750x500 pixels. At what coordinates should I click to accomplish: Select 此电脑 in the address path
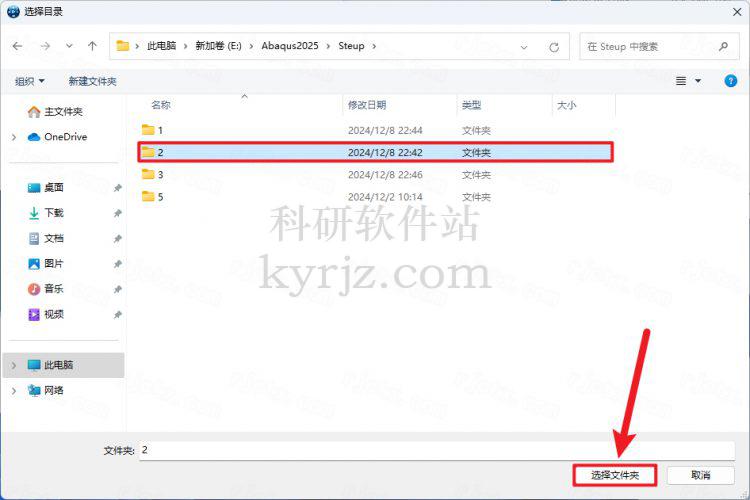(161, 46)
